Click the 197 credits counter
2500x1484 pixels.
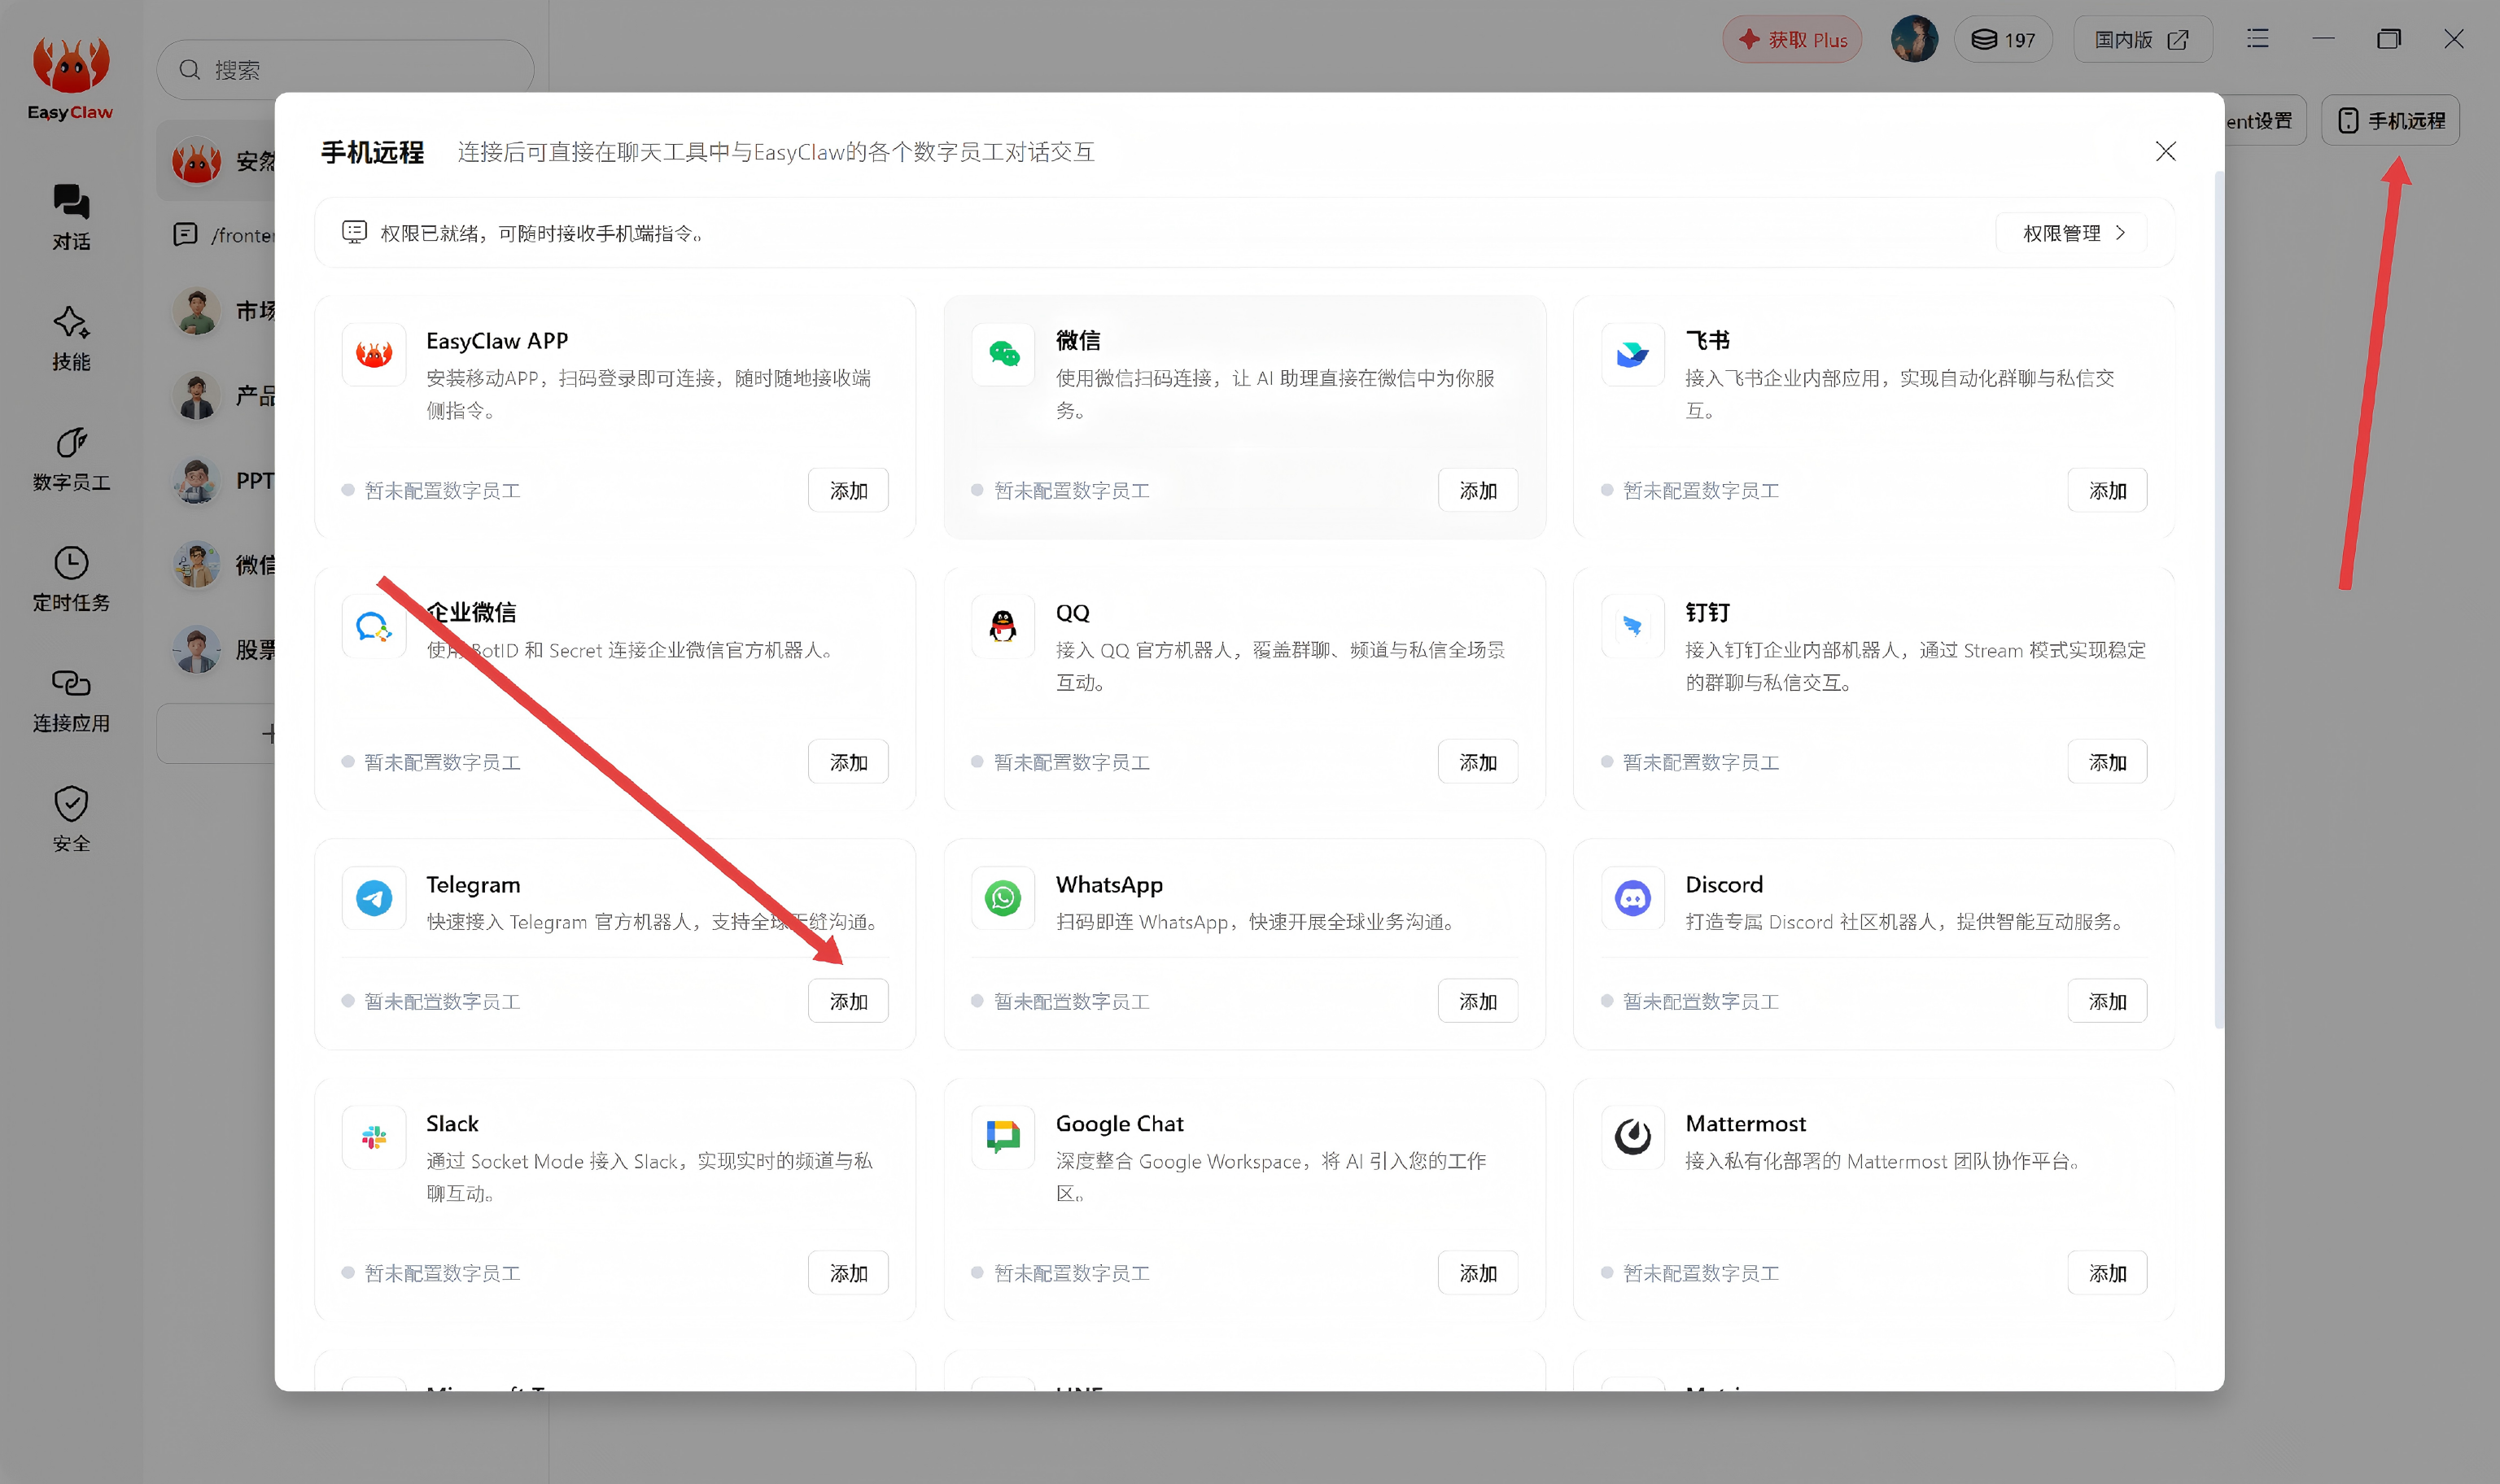2003,40
